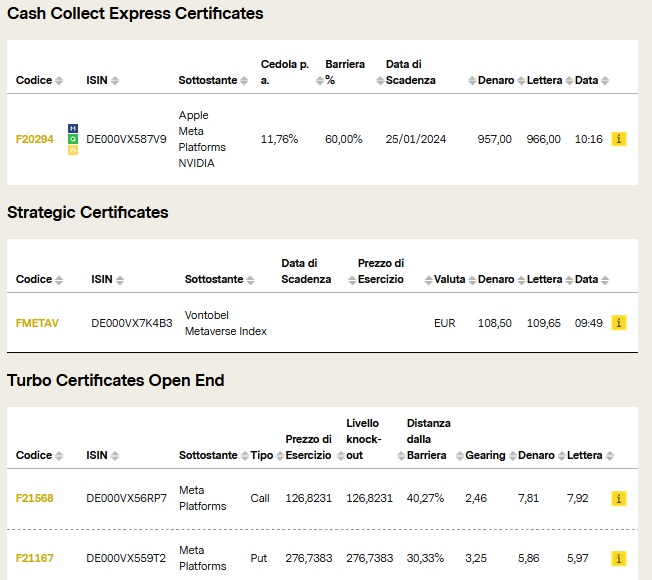Image resolution: width=652 pixels, height=580 pixels.
Task: Sort Turbo Certificates by Tipo
Action: [x=280, y=456]
